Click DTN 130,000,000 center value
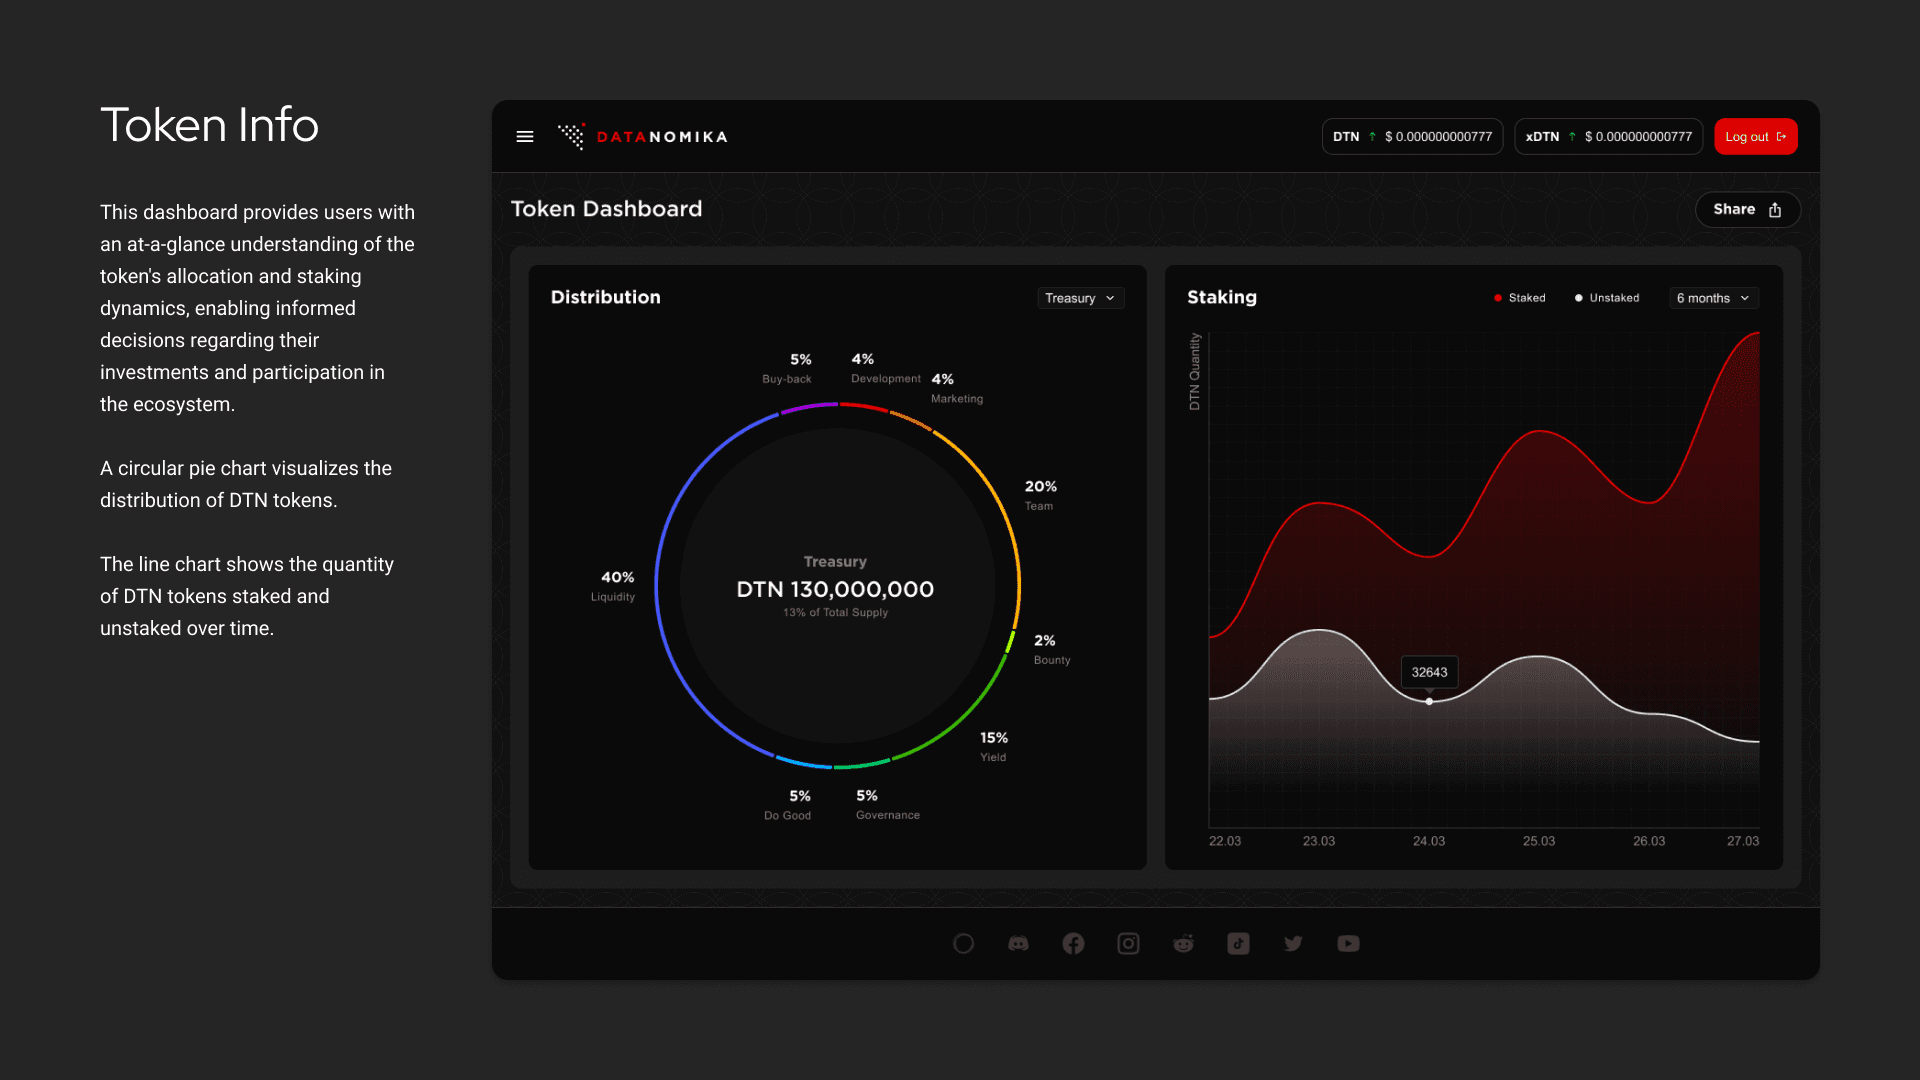The width and height of the screenshot is (1920, 1080). (x=835, y=589)
